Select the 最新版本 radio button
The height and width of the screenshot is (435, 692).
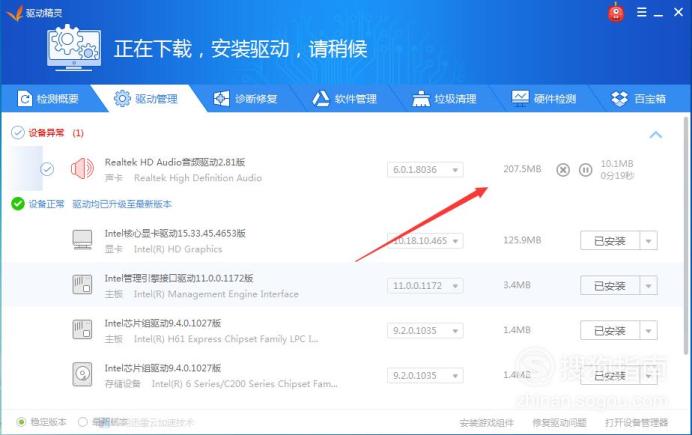click(x=83, y=422)
